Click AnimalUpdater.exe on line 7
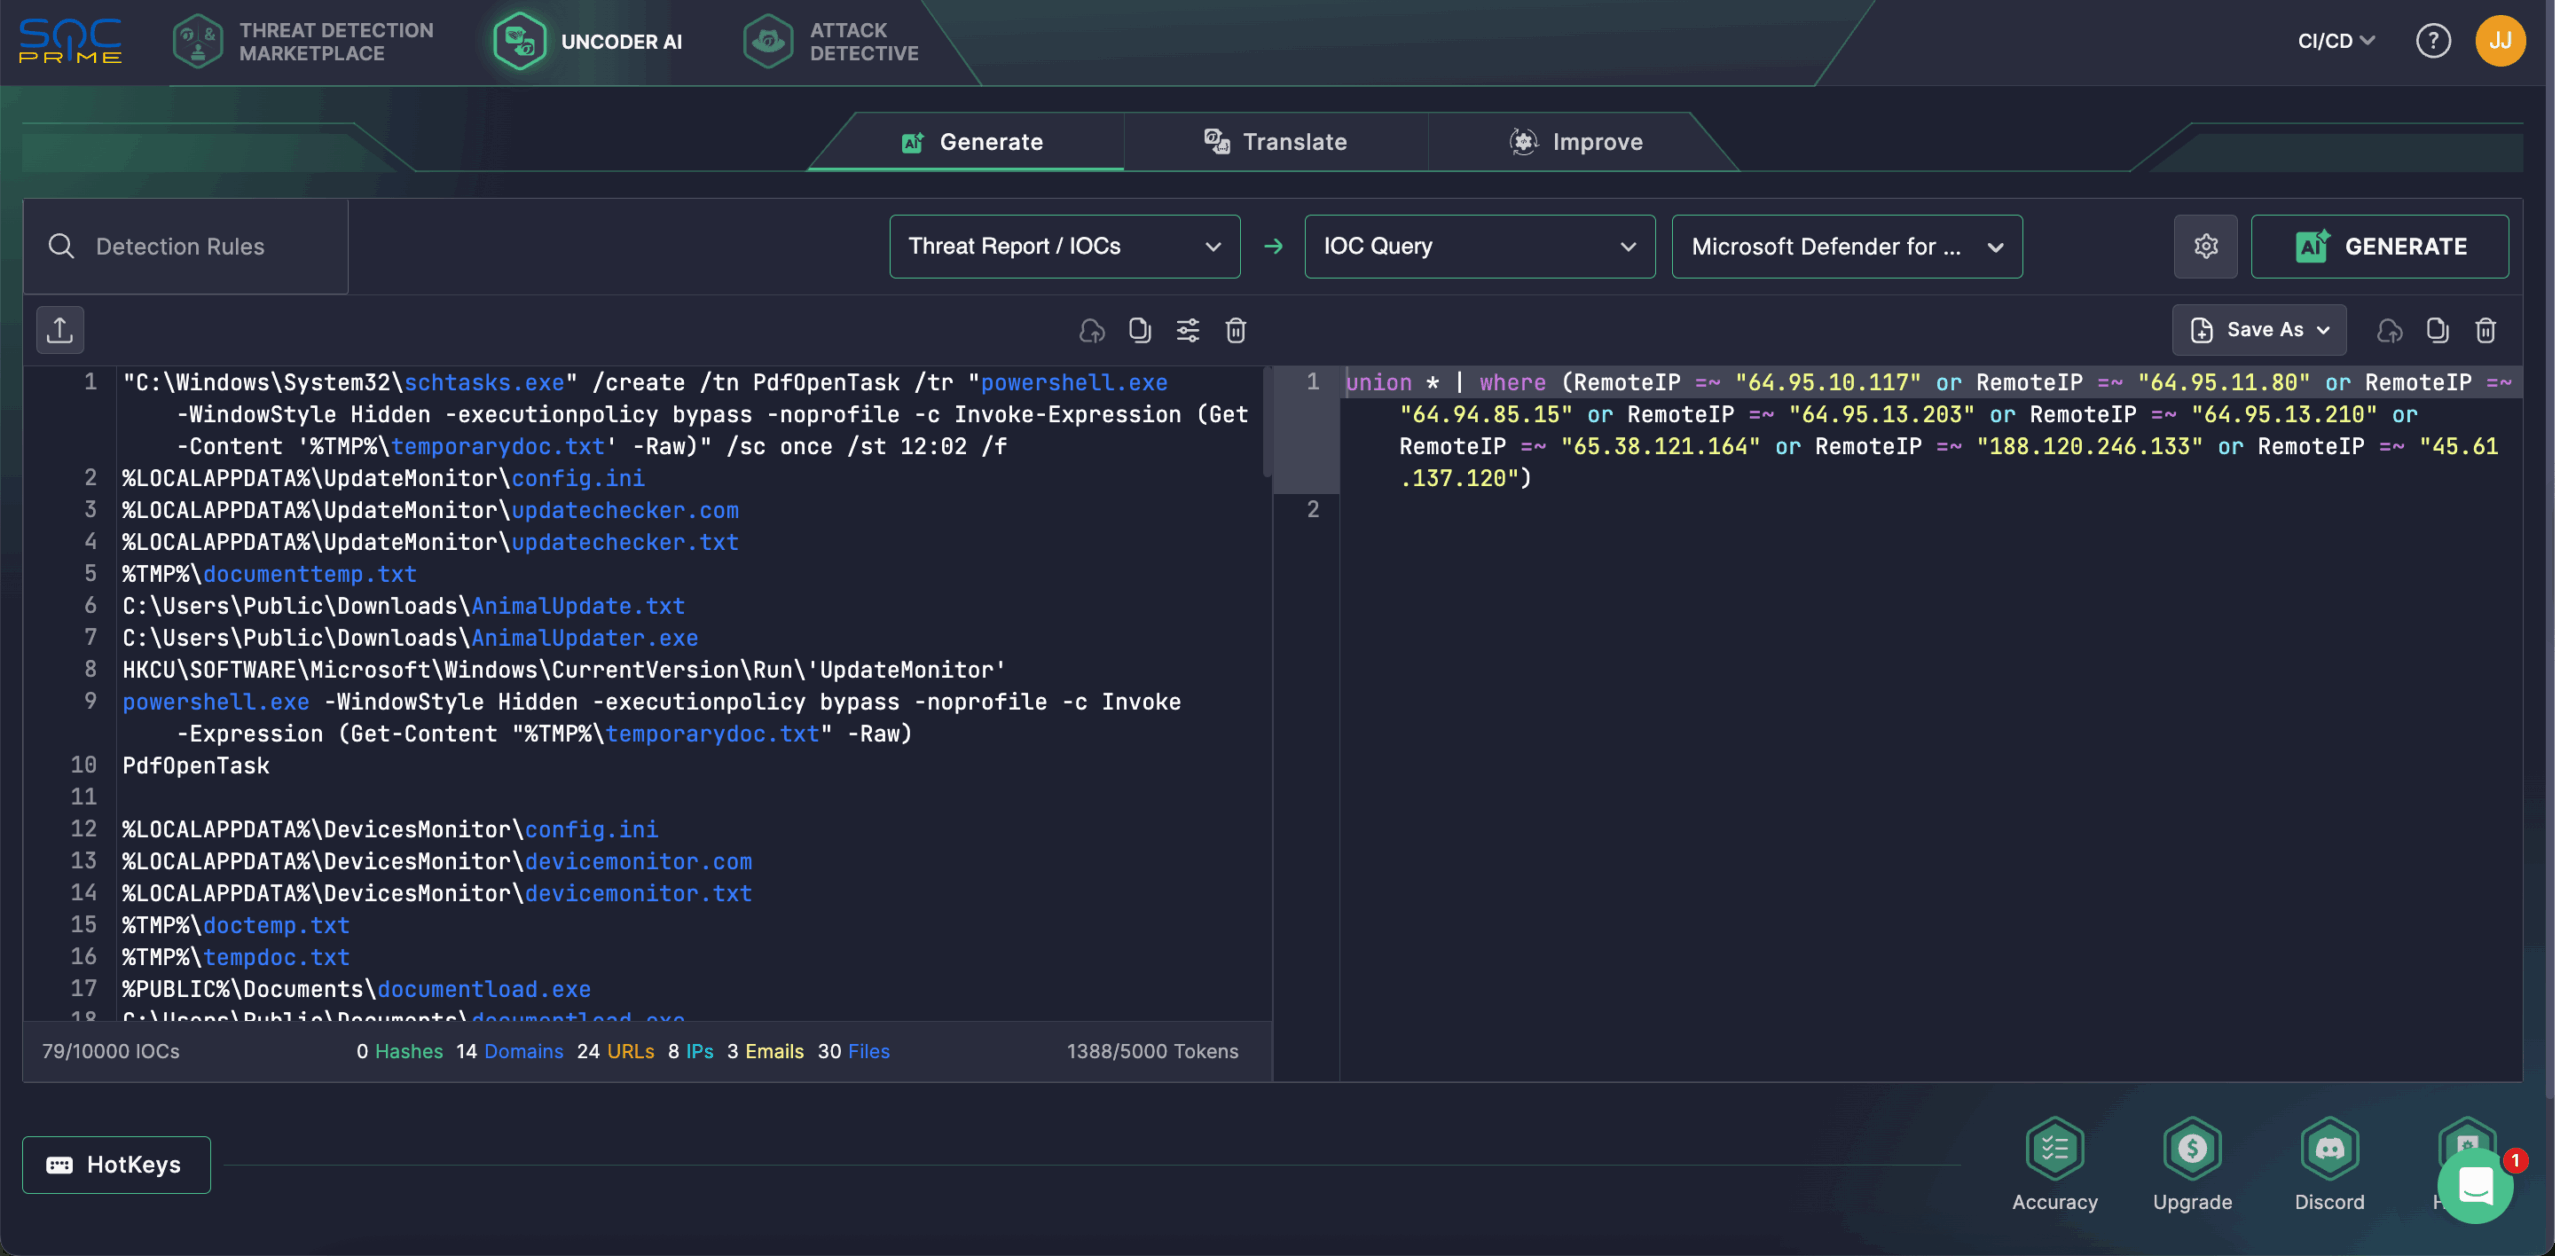 pos(585,638)
